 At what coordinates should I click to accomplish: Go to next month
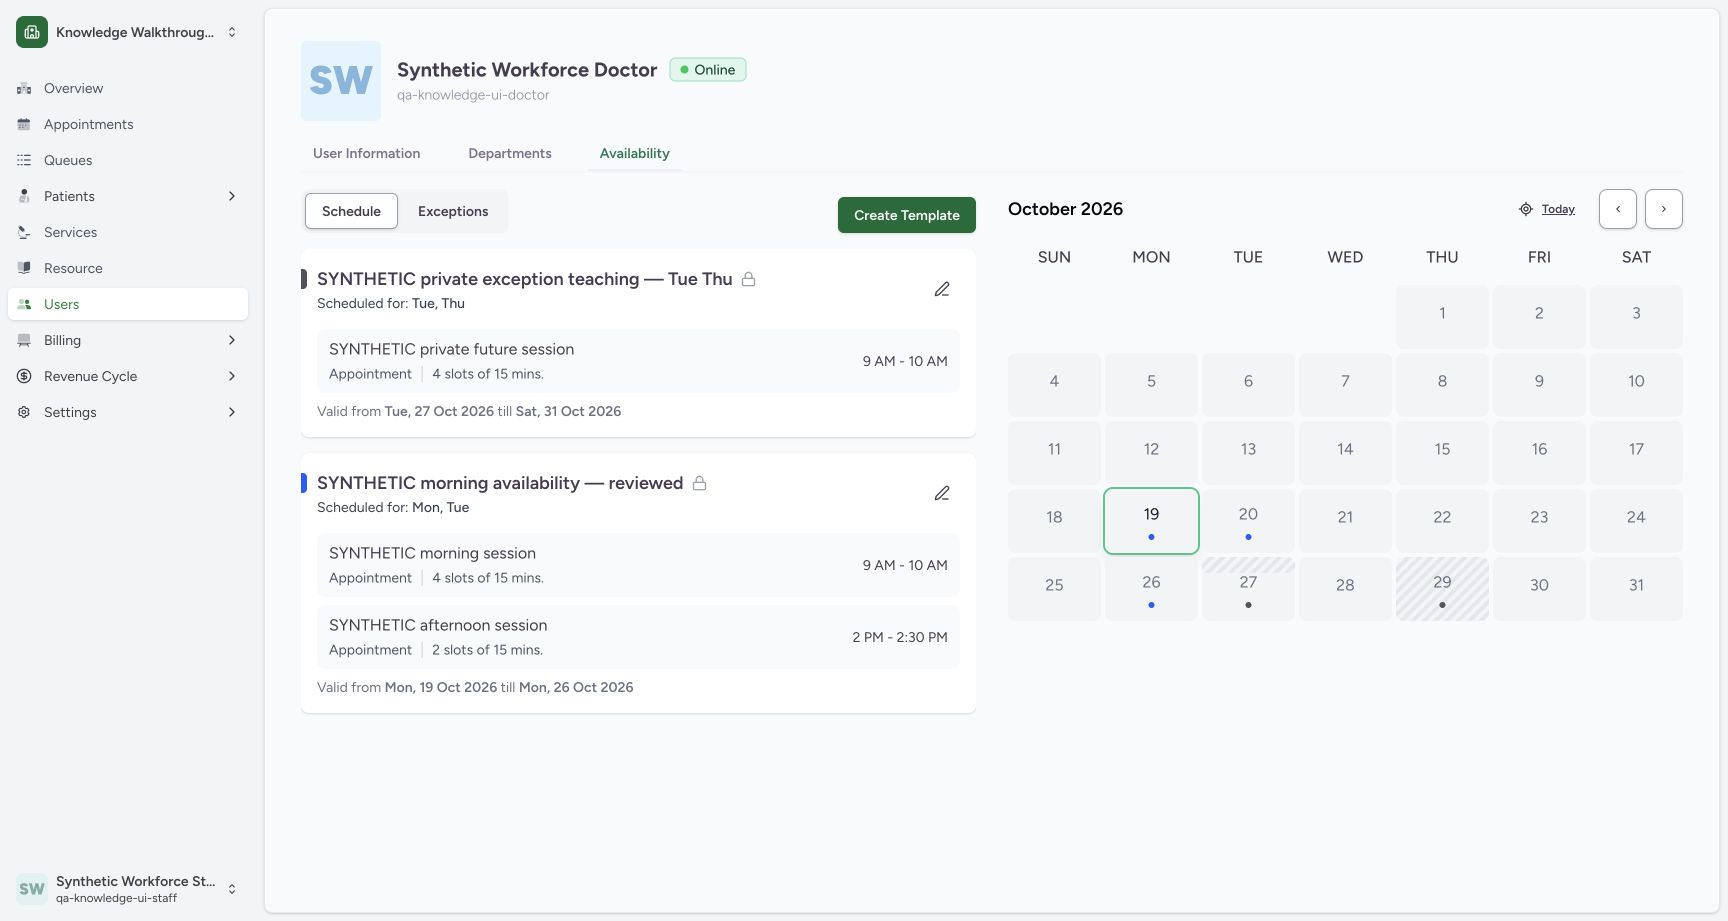point(1664,209)
